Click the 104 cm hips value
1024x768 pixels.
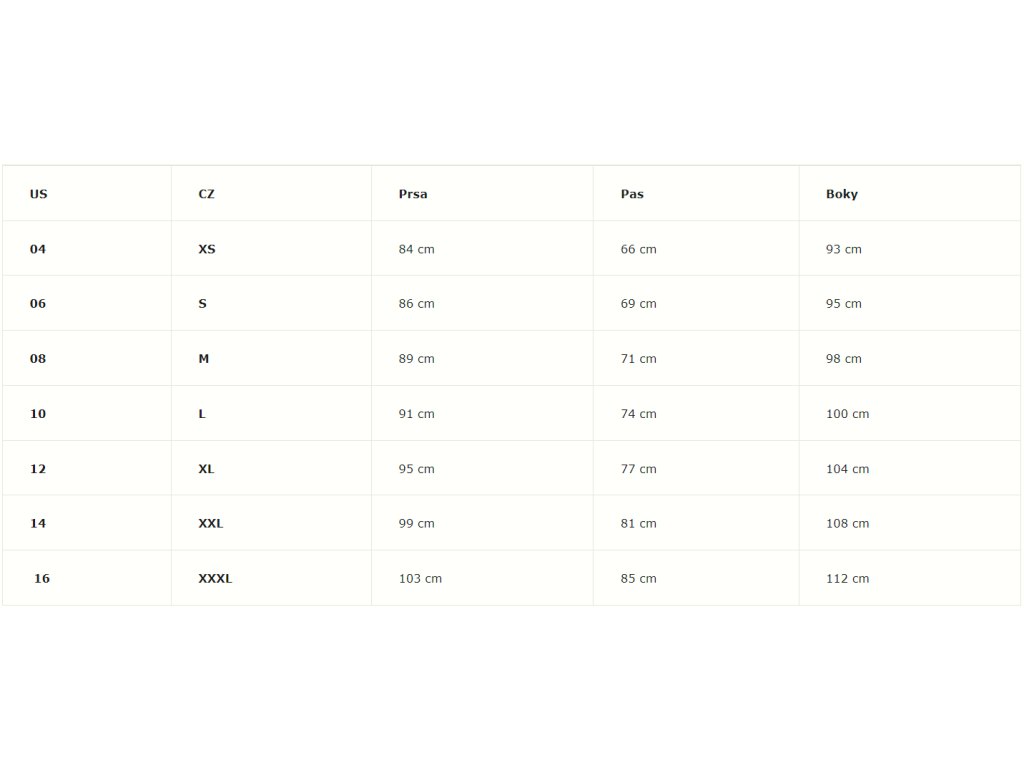(847, 469)
